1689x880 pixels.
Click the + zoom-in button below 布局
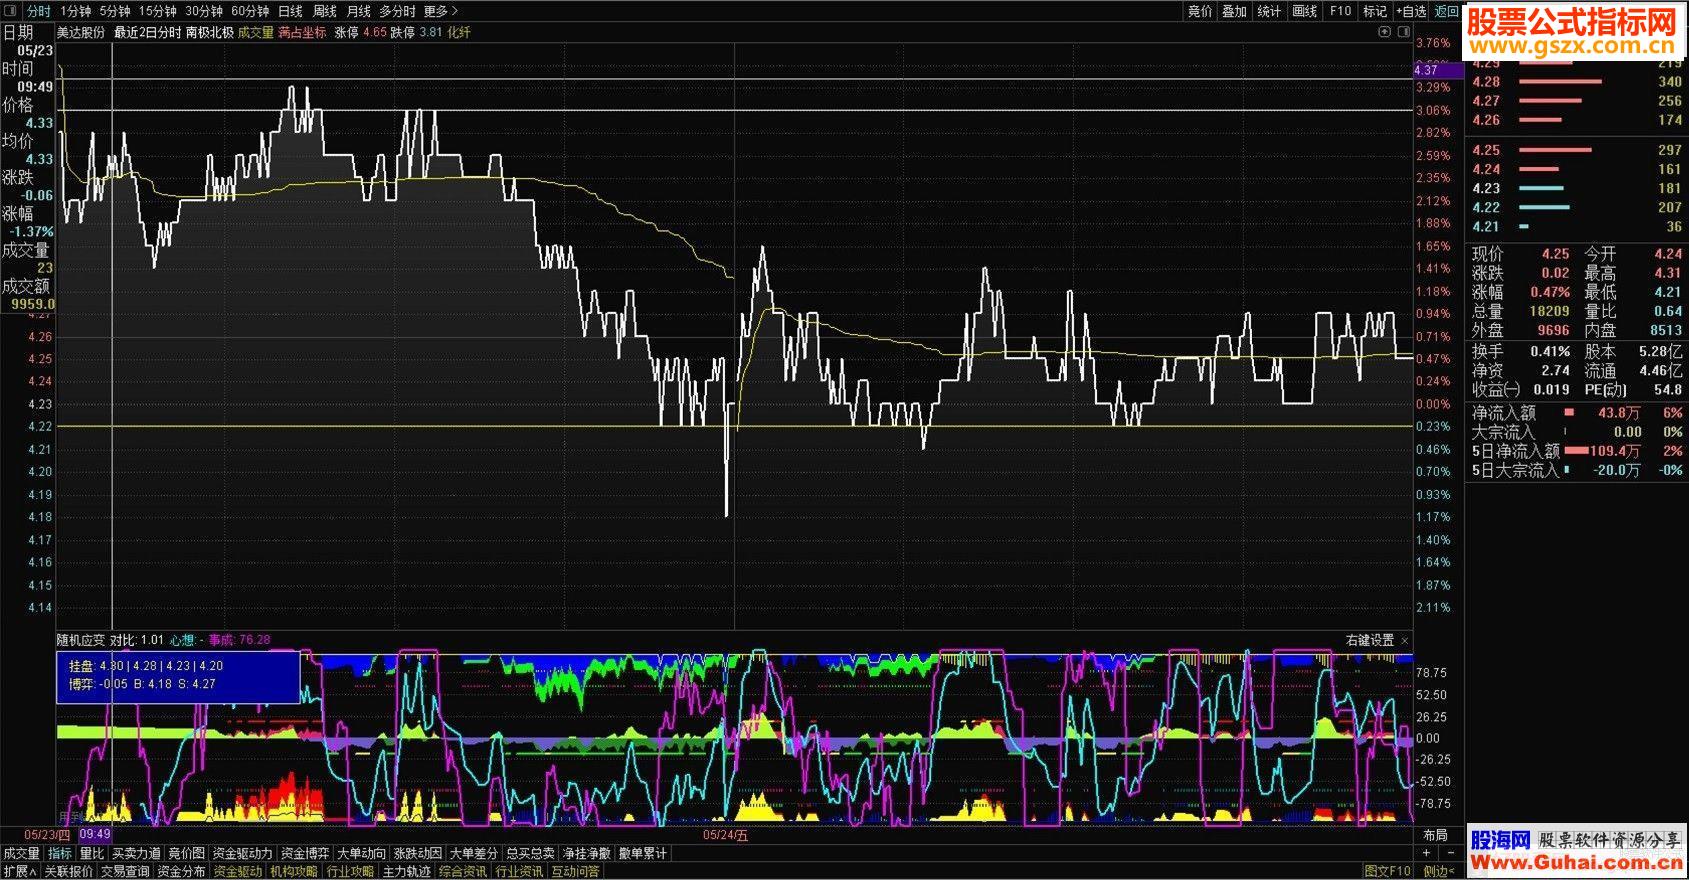click(1427, 853)
